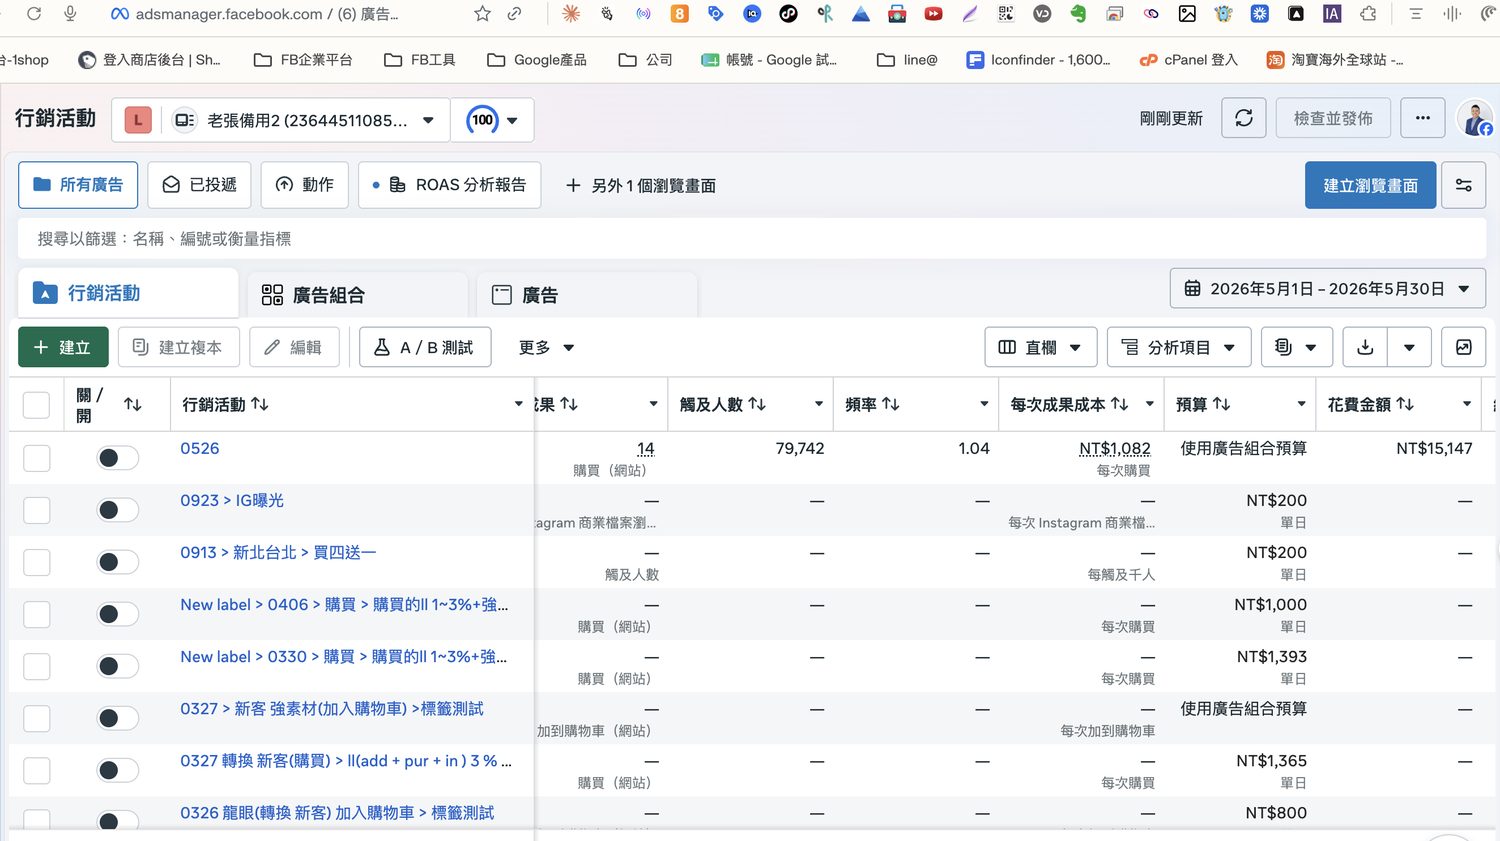Screen dimensions: 1500x841
Task: Toggle the 0913 > 新北台北 campaign switch
Action: tap(117, 562)
